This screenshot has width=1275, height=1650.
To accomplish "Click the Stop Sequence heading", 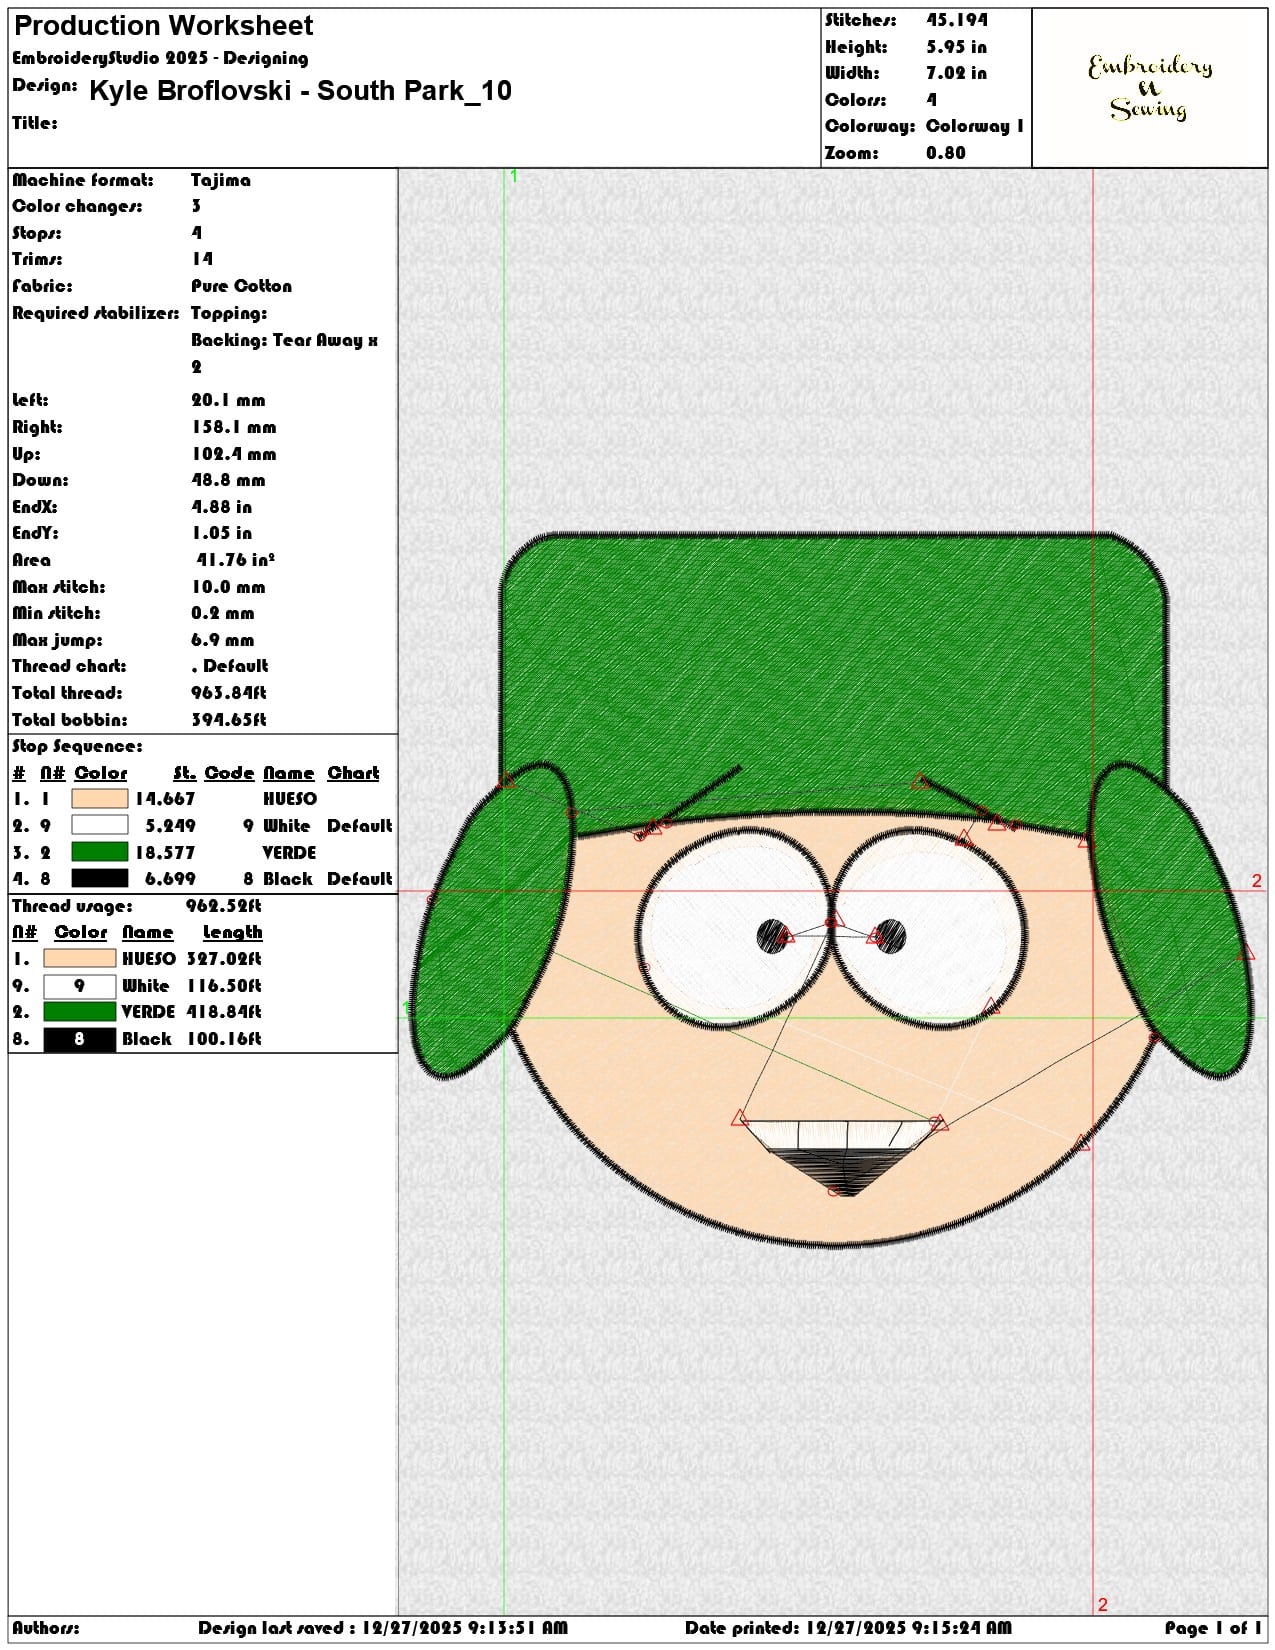I will tap(77, 746).
